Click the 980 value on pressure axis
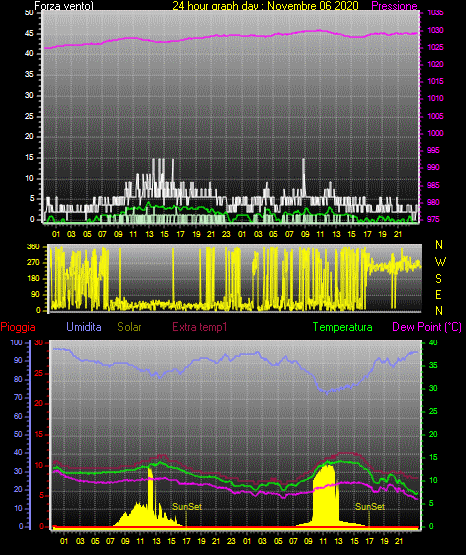This screenshot has height=555, width=466. point(433,202)
